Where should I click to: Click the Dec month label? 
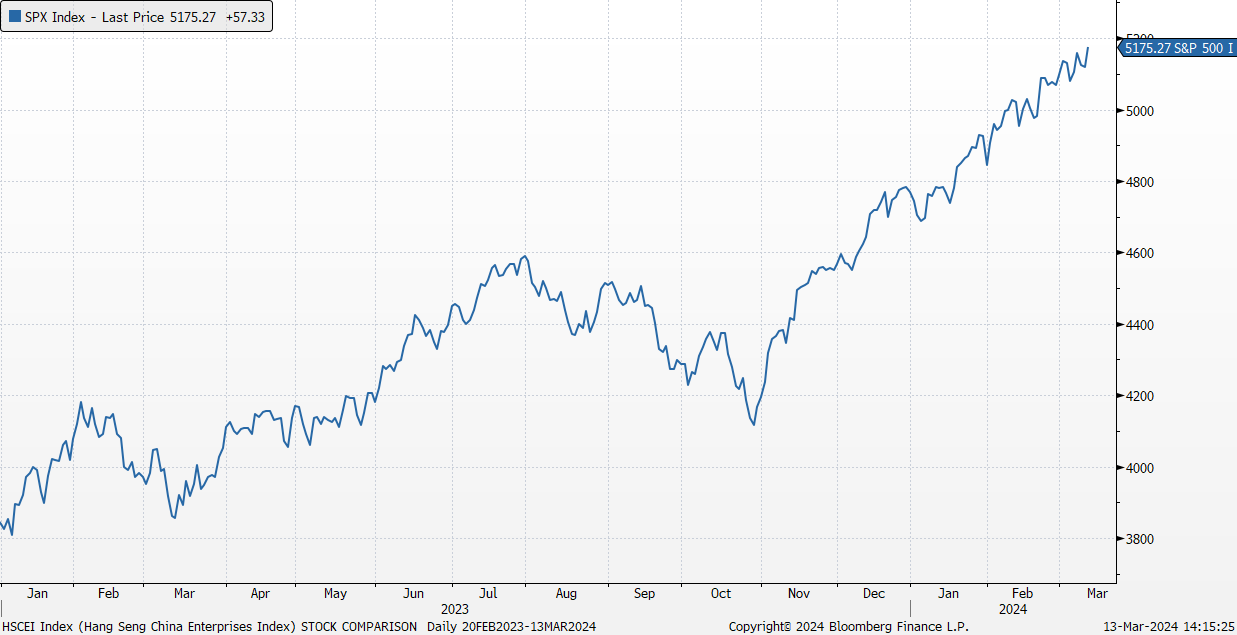pos(874,593)
